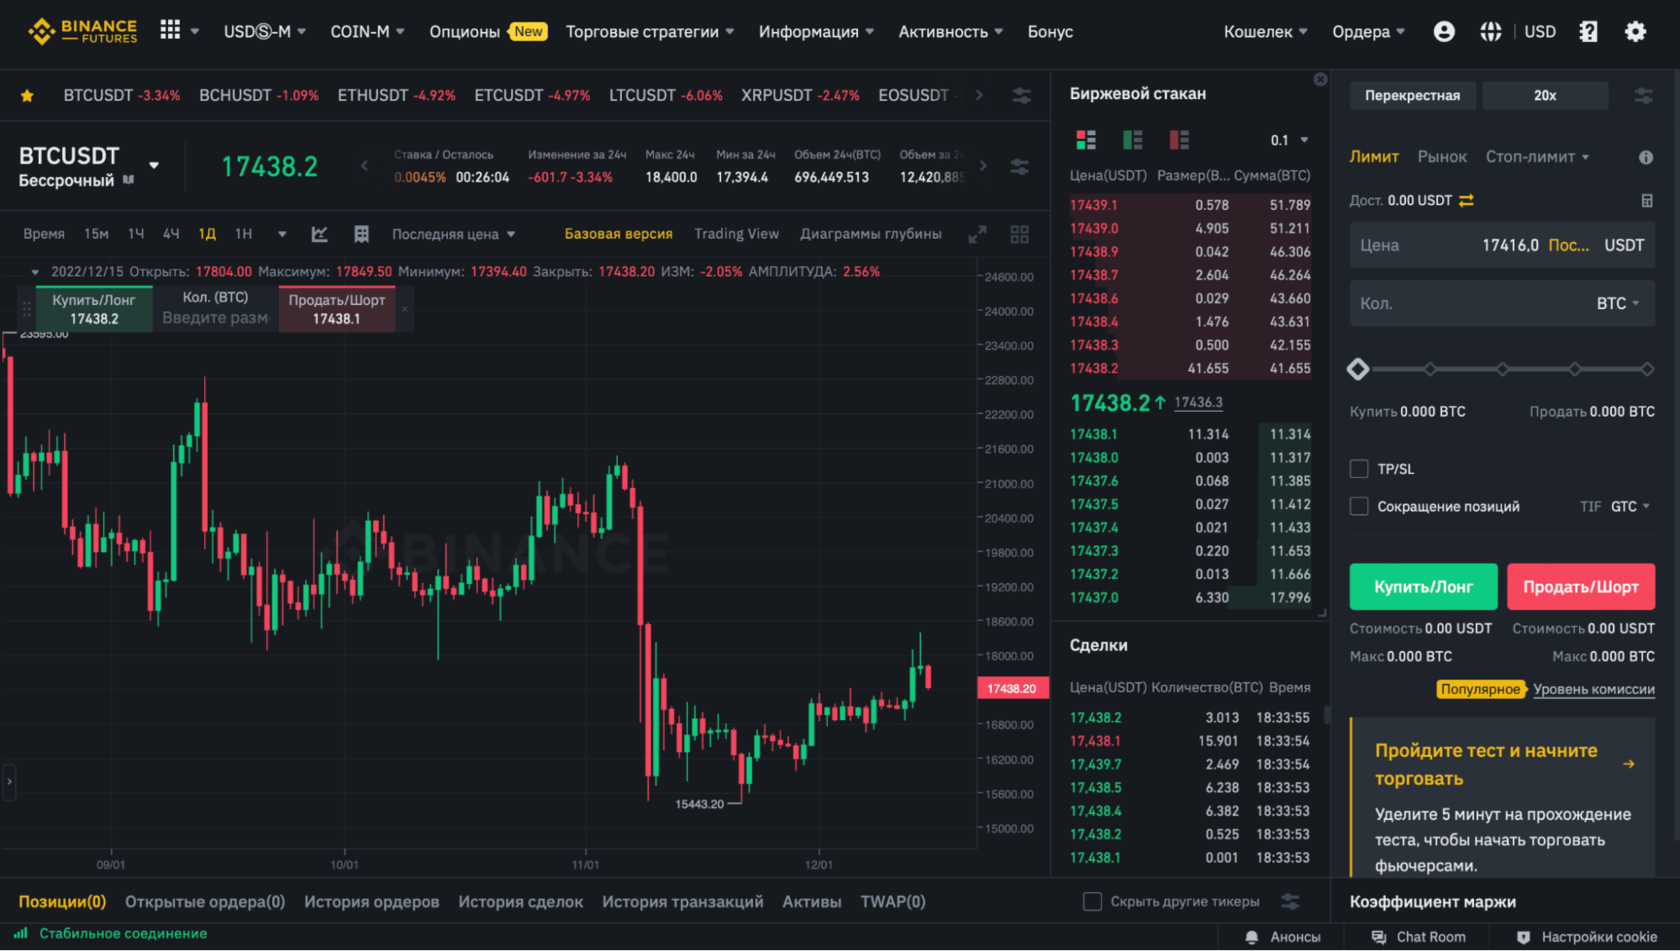Switch to Trading View chart tab

[x=737, y=234]
